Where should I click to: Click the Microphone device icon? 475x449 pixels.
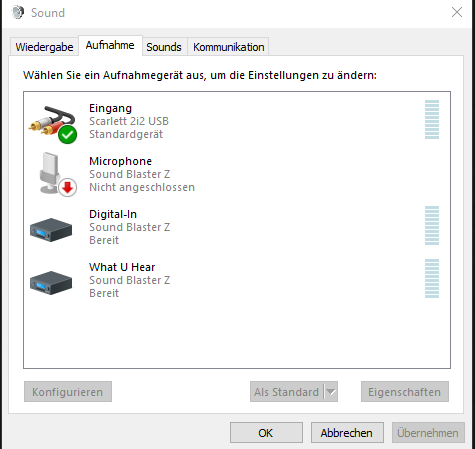click(51, 173)
